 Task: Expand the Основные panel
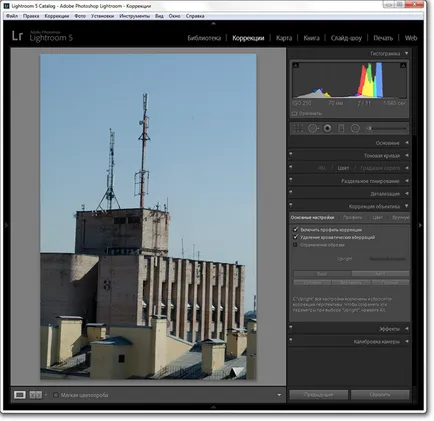point(407,143)
